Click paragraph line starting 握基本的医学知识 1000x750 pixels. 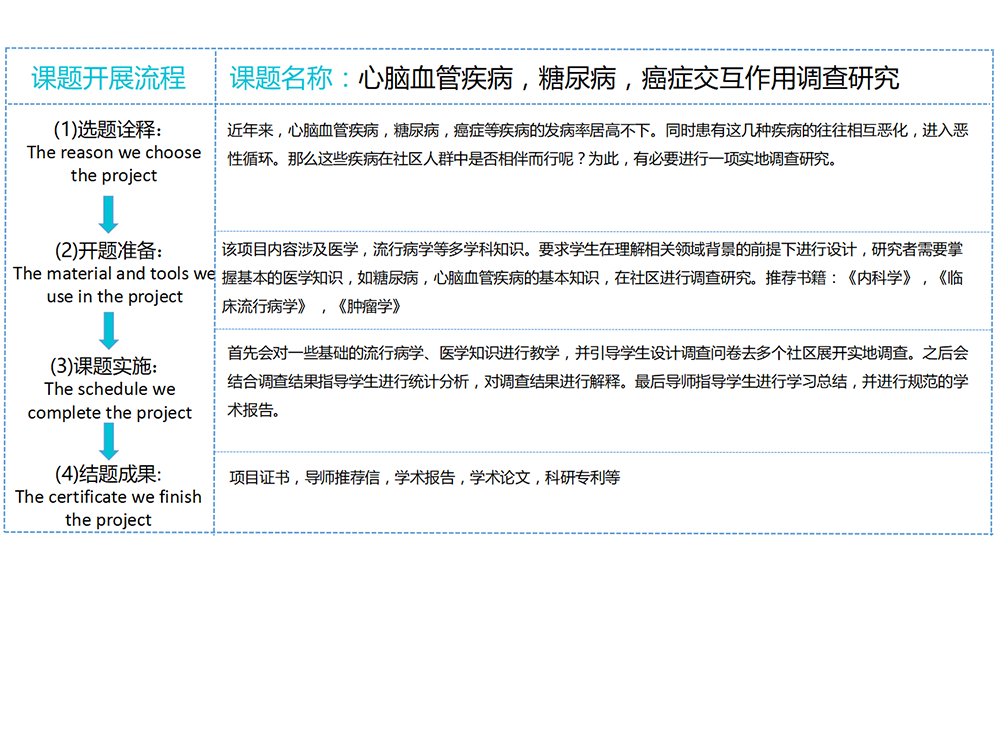(592, 278)
